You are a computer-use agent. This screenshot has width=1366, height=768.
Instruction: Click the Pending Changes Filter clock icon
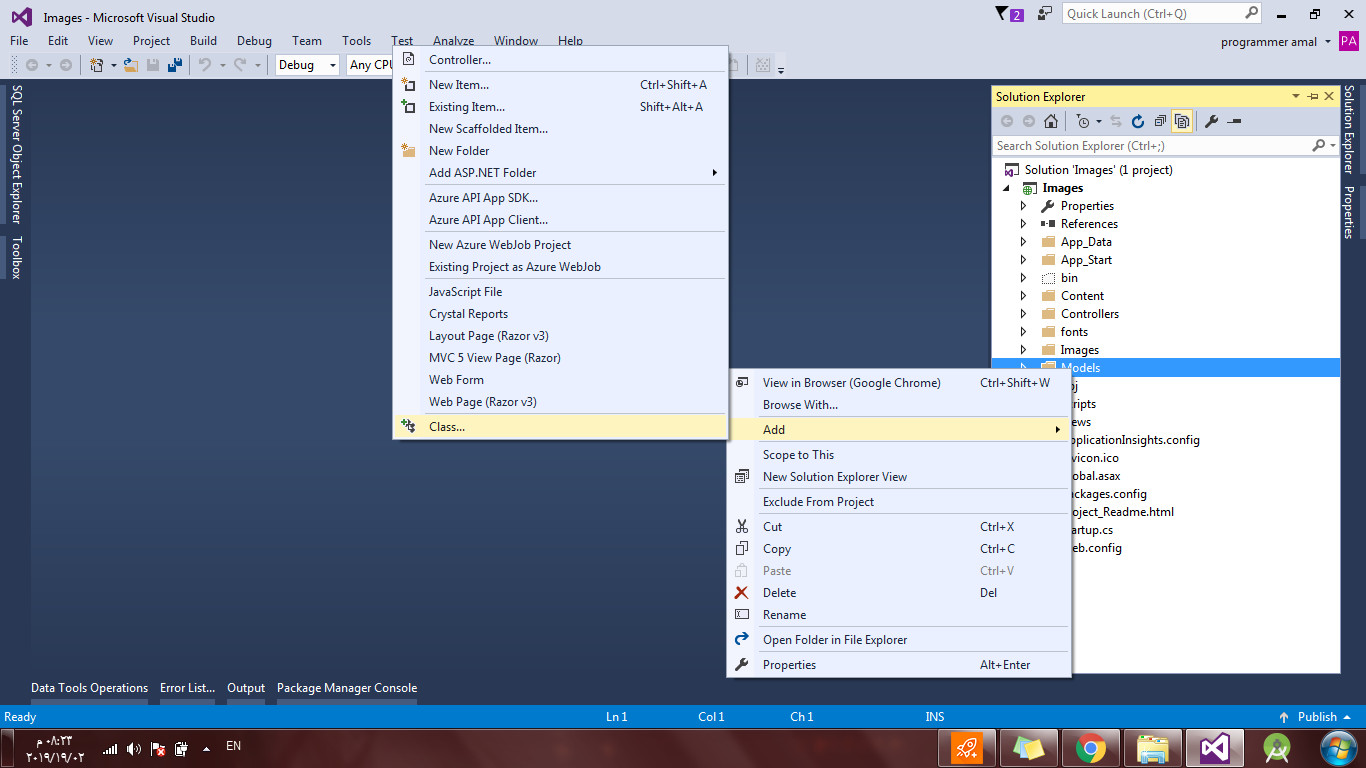point(1083,121)
